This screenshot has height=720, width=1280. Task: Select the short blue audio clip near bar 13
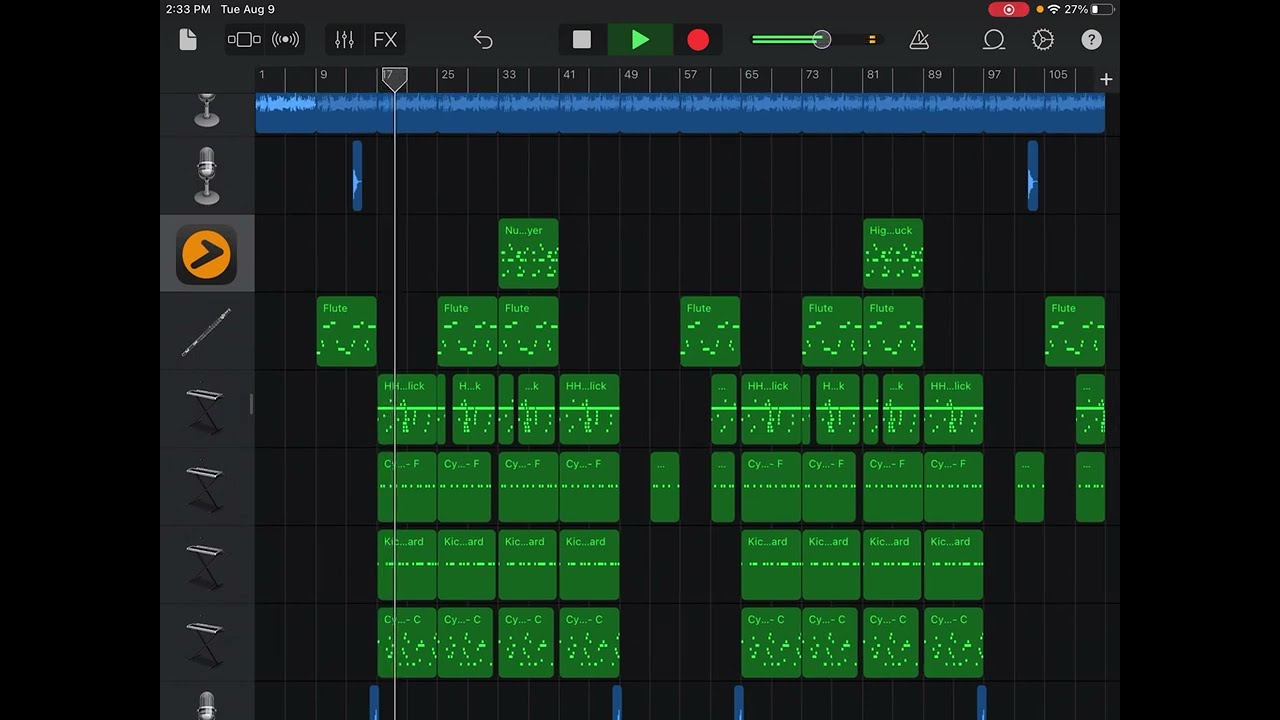(x=357, y=175)
